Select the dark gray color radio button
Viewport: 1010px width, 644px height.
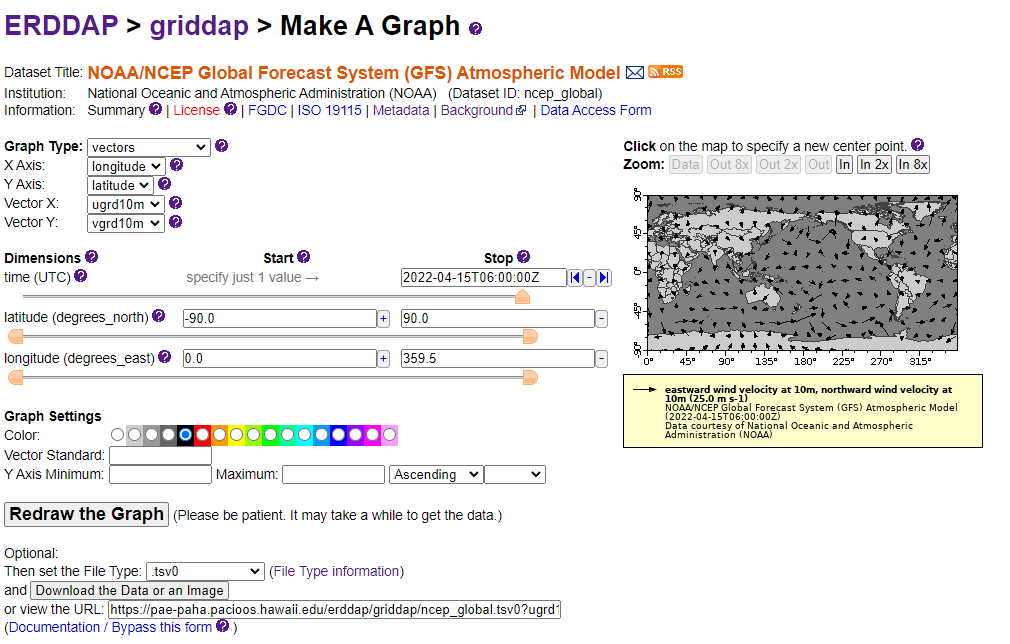coord(169,435)
